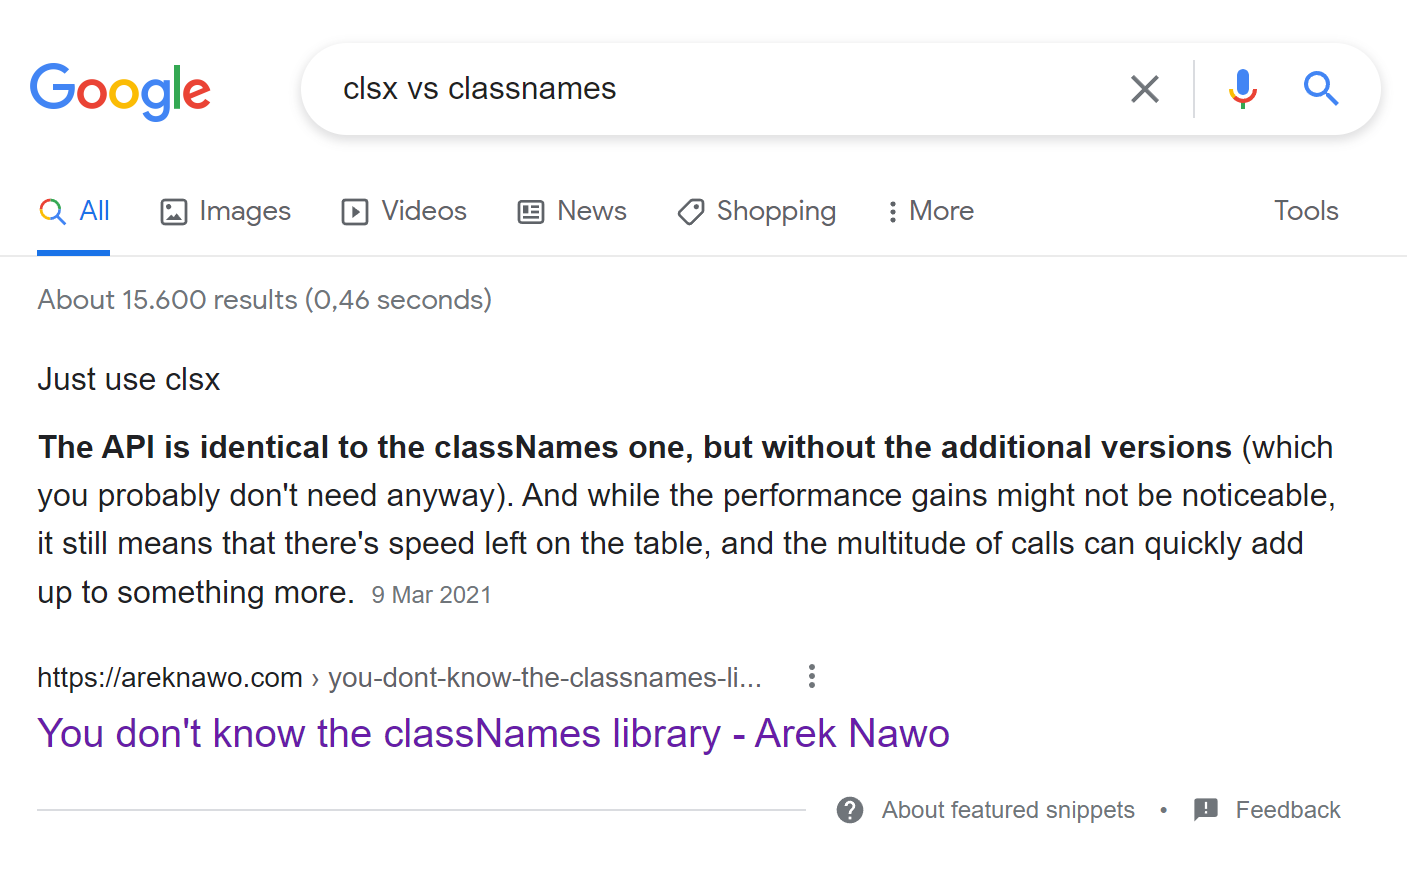The height and width of the screenshot is (875, 1407).
Task: Expand the More search categories menu
Action: pos(929,211)
